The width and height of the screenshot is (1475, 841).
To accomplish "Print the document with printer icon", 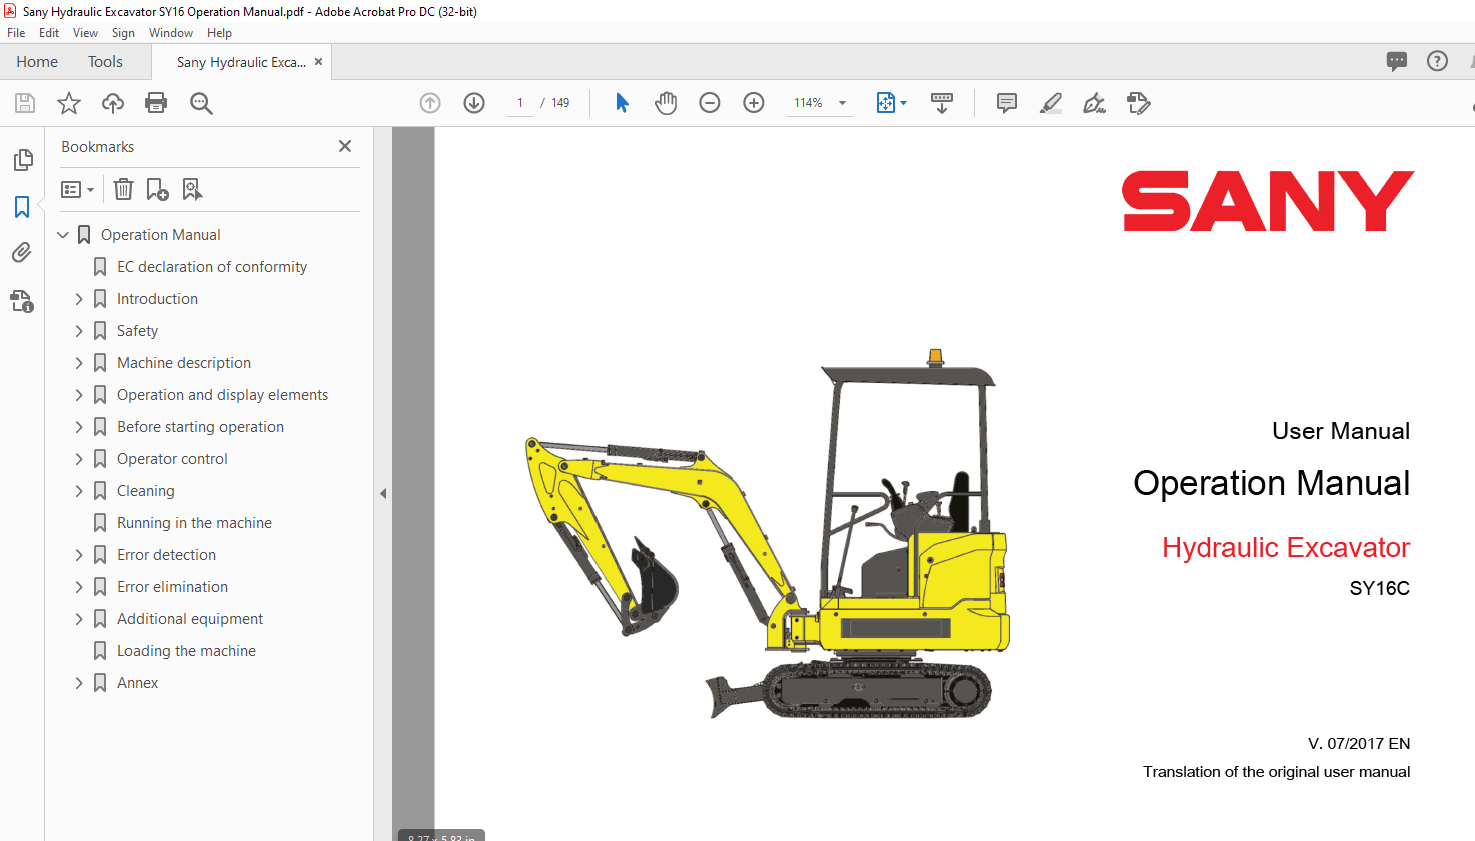I will point(156,103).
